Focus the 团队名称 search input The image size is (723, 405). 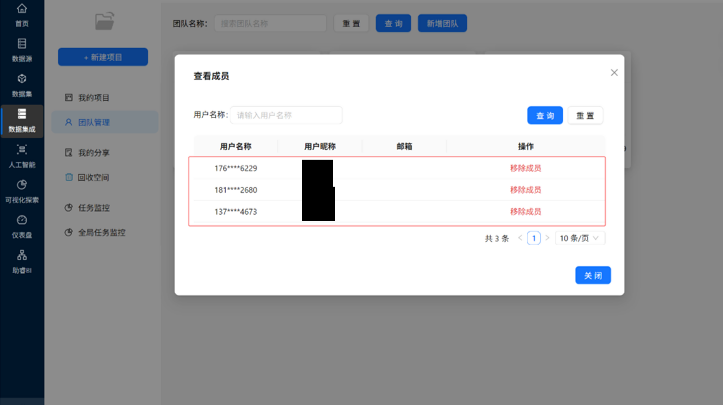(270, 24)
